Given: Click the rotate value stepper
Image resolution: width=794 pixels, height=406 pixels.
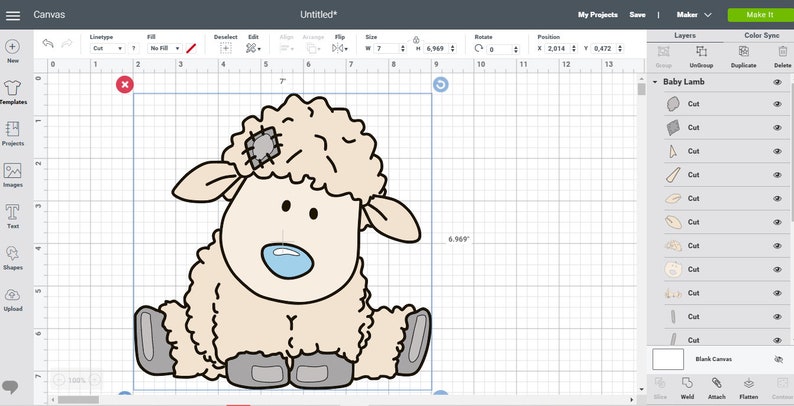Looking at the screenshot, I should [x=516, y=49].
